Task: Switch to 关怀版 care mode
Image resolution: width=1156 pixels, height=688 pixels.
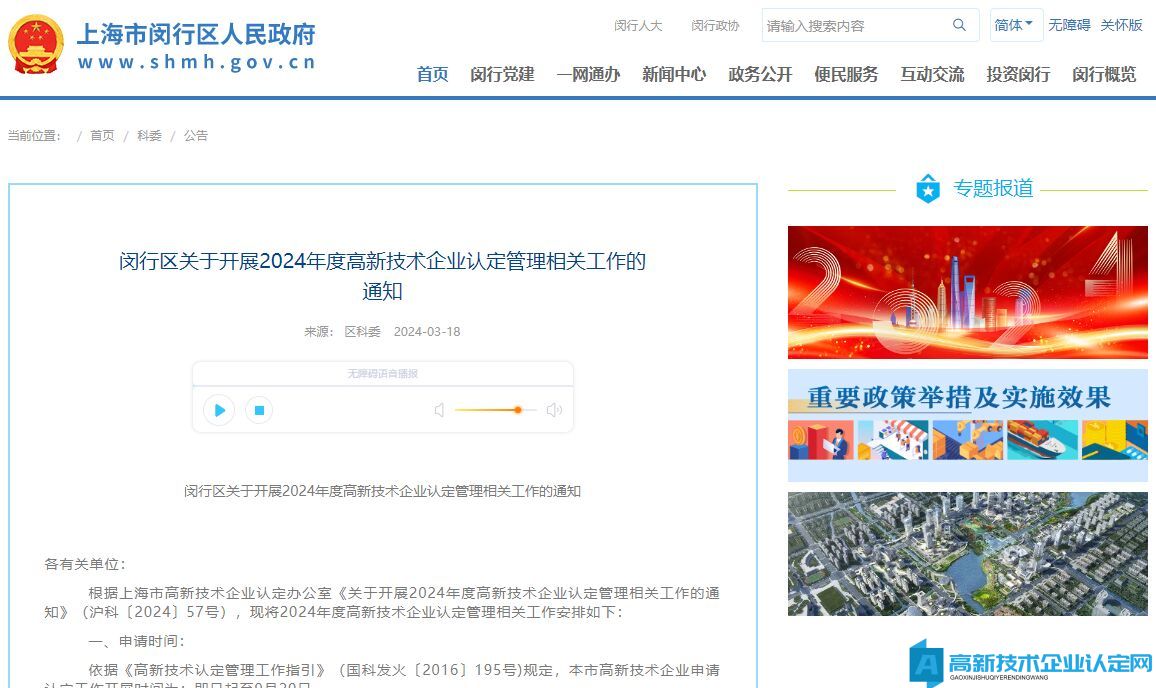Action: (x=1121, y=25)
